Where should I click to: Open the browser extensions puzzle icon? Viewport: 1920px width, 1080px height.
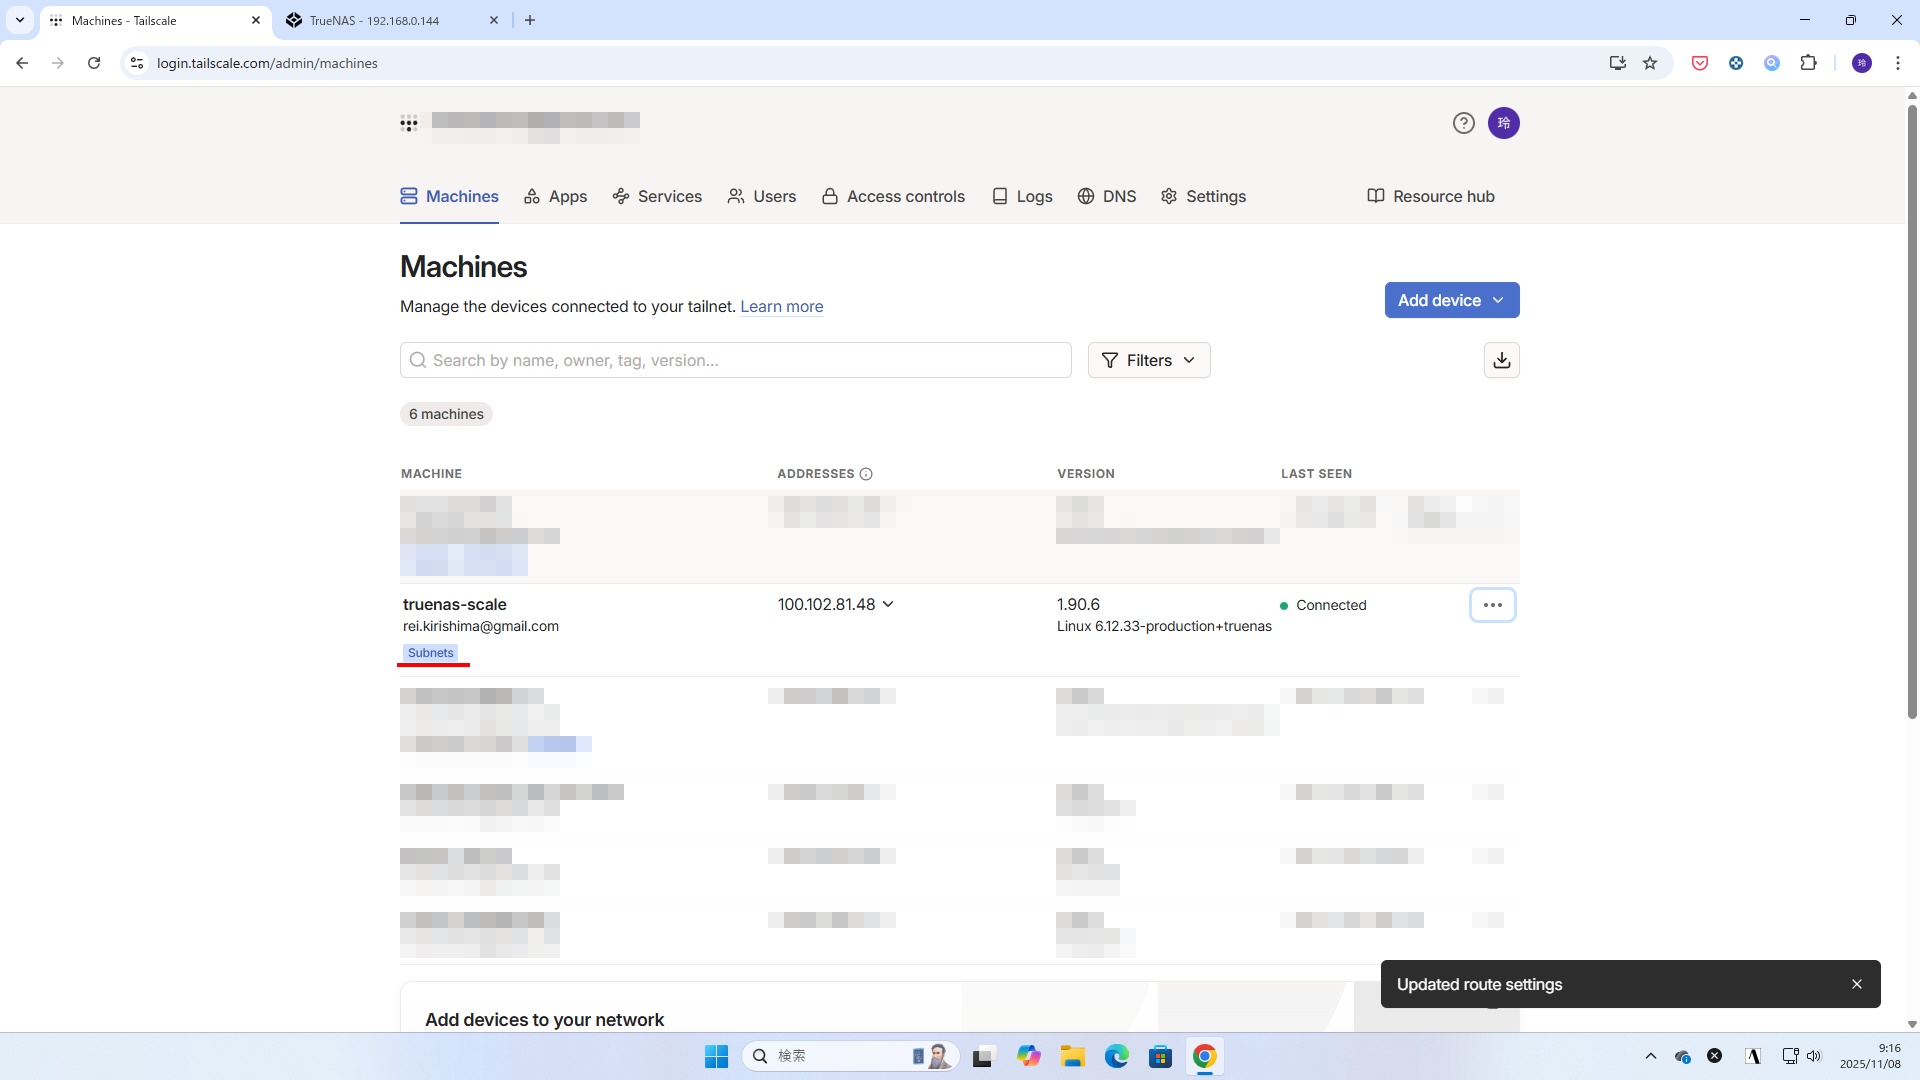(1808, 63)
